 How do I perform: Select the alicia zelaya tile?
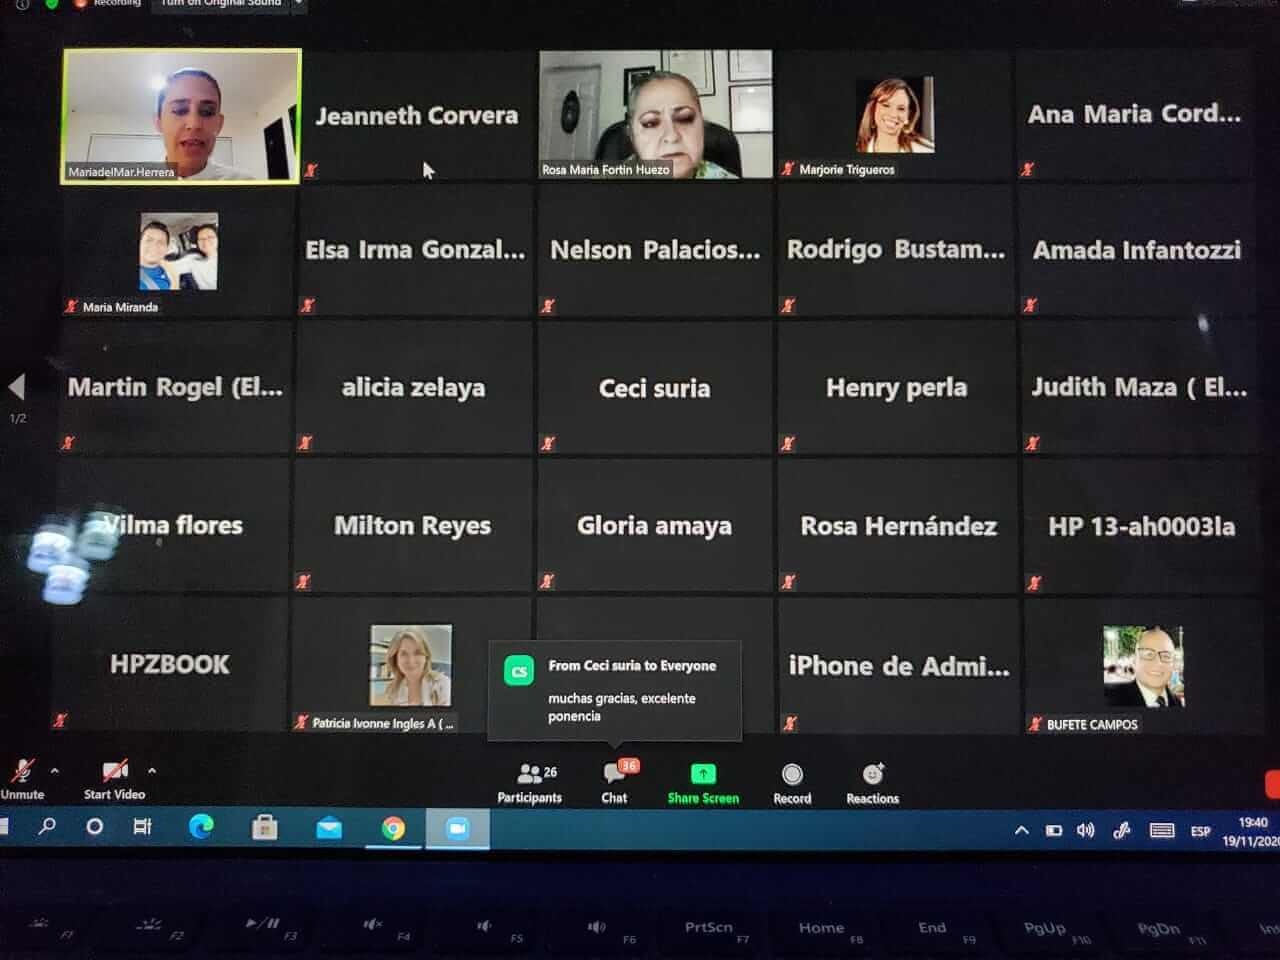[413, 388]
